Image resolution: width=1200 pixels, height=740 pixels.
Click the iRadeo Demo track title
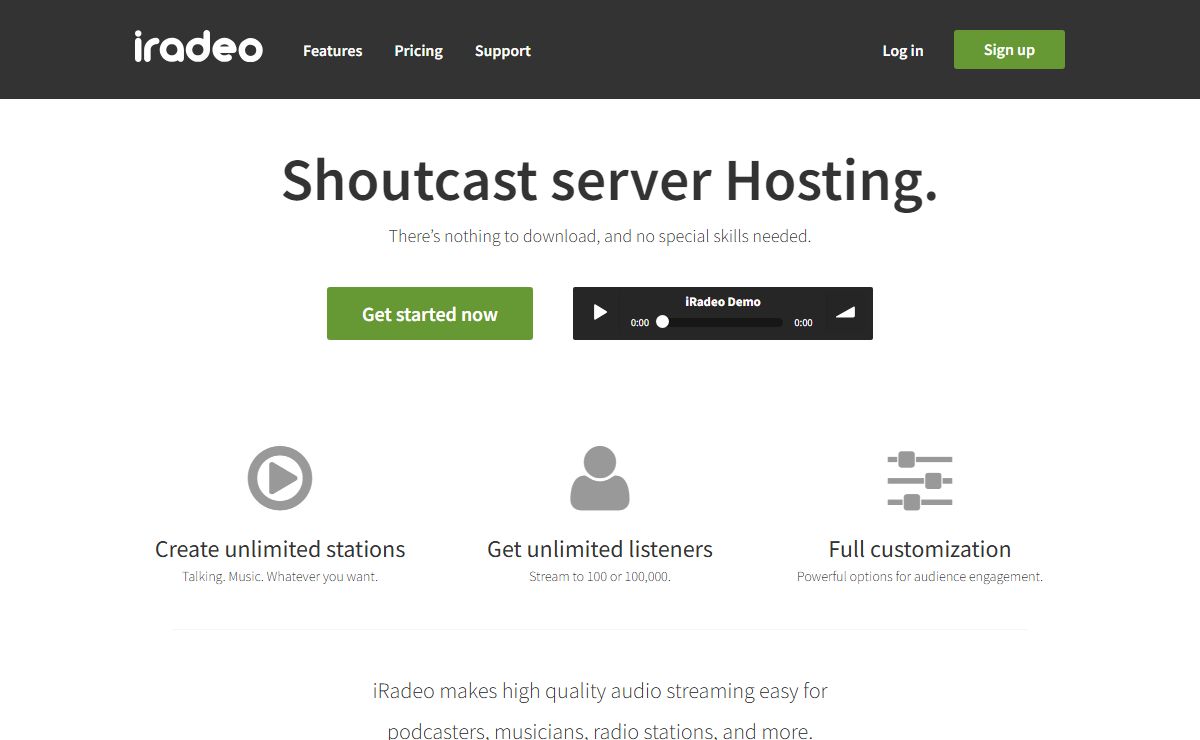[723, 301]
